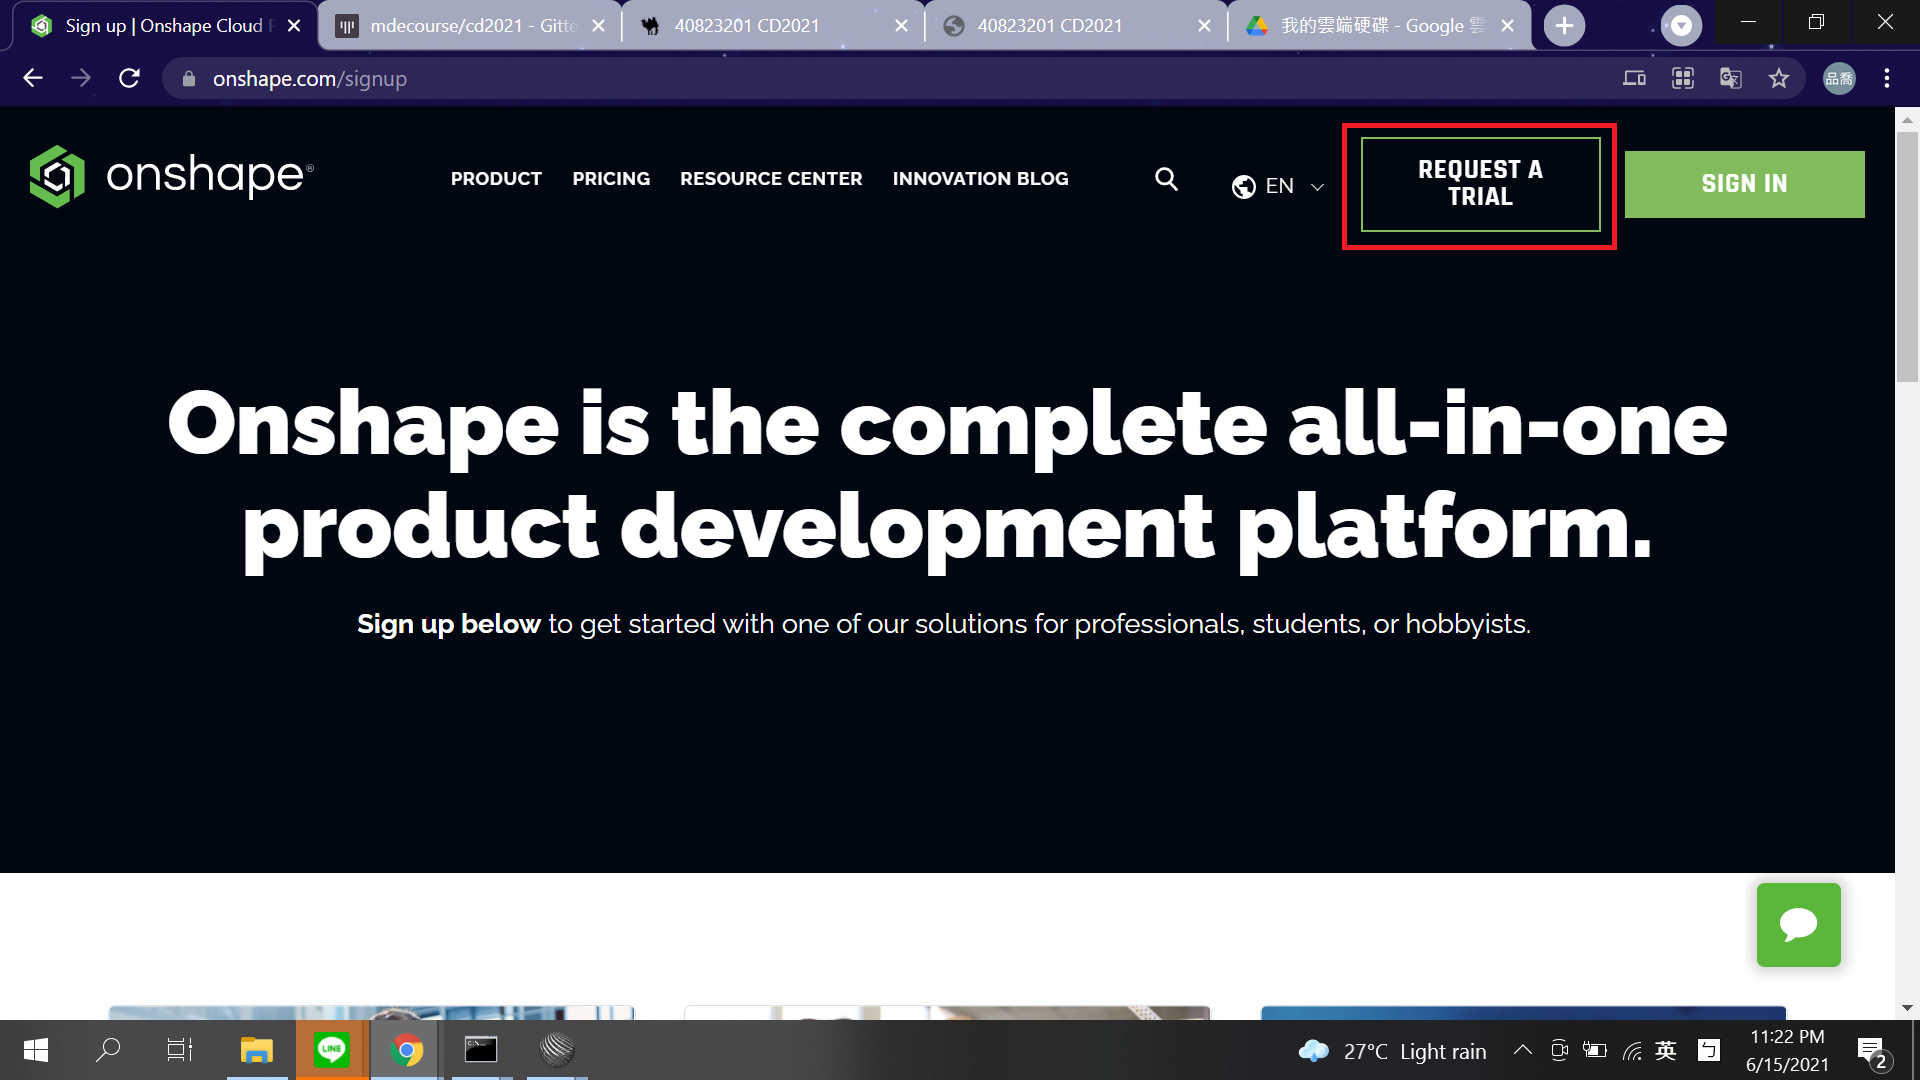This screenshot has width=1920, height=1080.
Task: Open LINE app from taskbar
Action: (x=331, y=1050)
